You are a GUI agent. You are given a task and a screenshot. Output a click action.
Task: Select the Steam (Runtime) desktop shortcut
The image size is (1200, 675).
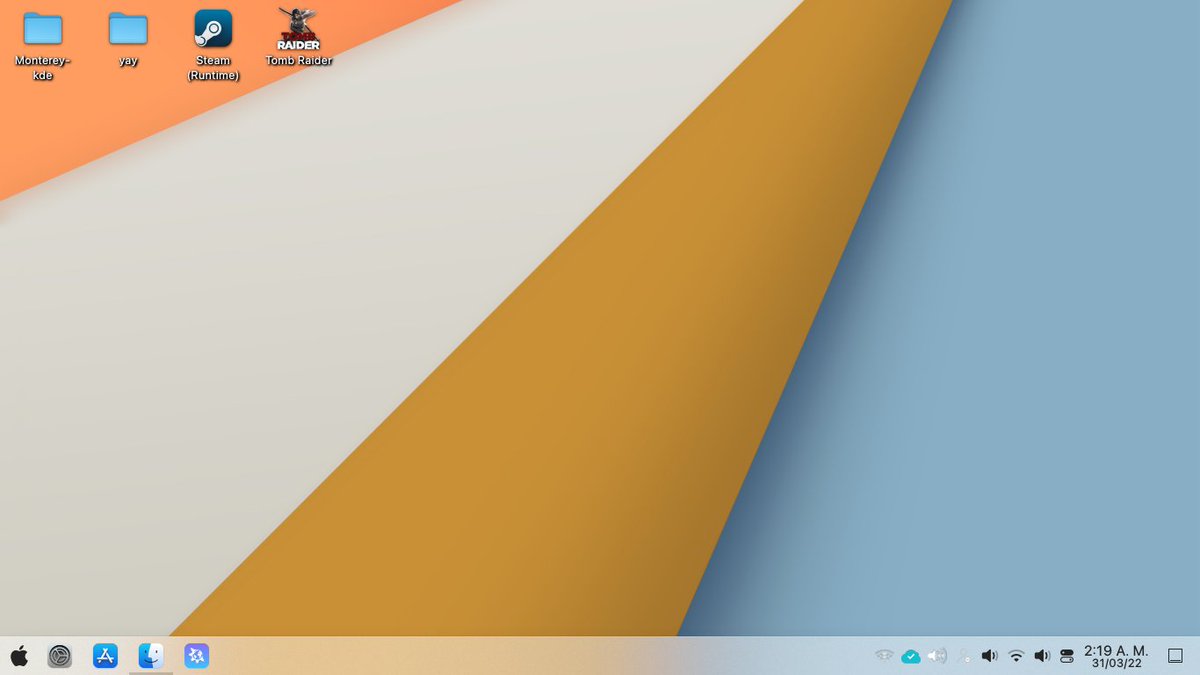[x=213, y=46]
